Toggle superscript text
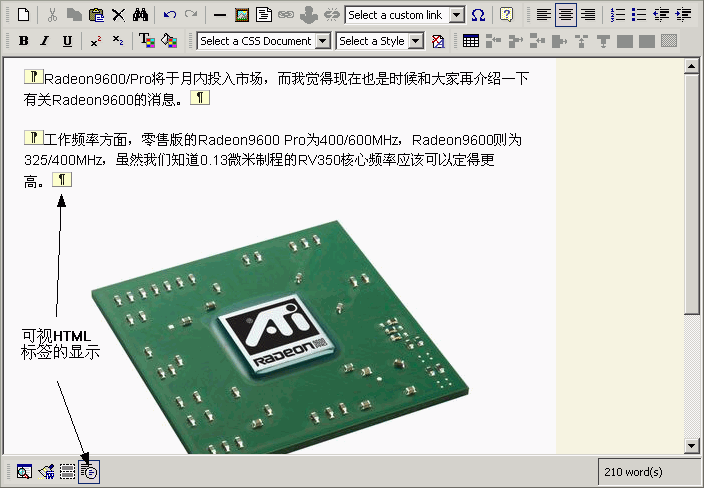Image resolution: width=704 pixels, height=488 pixels. point(96,41)
